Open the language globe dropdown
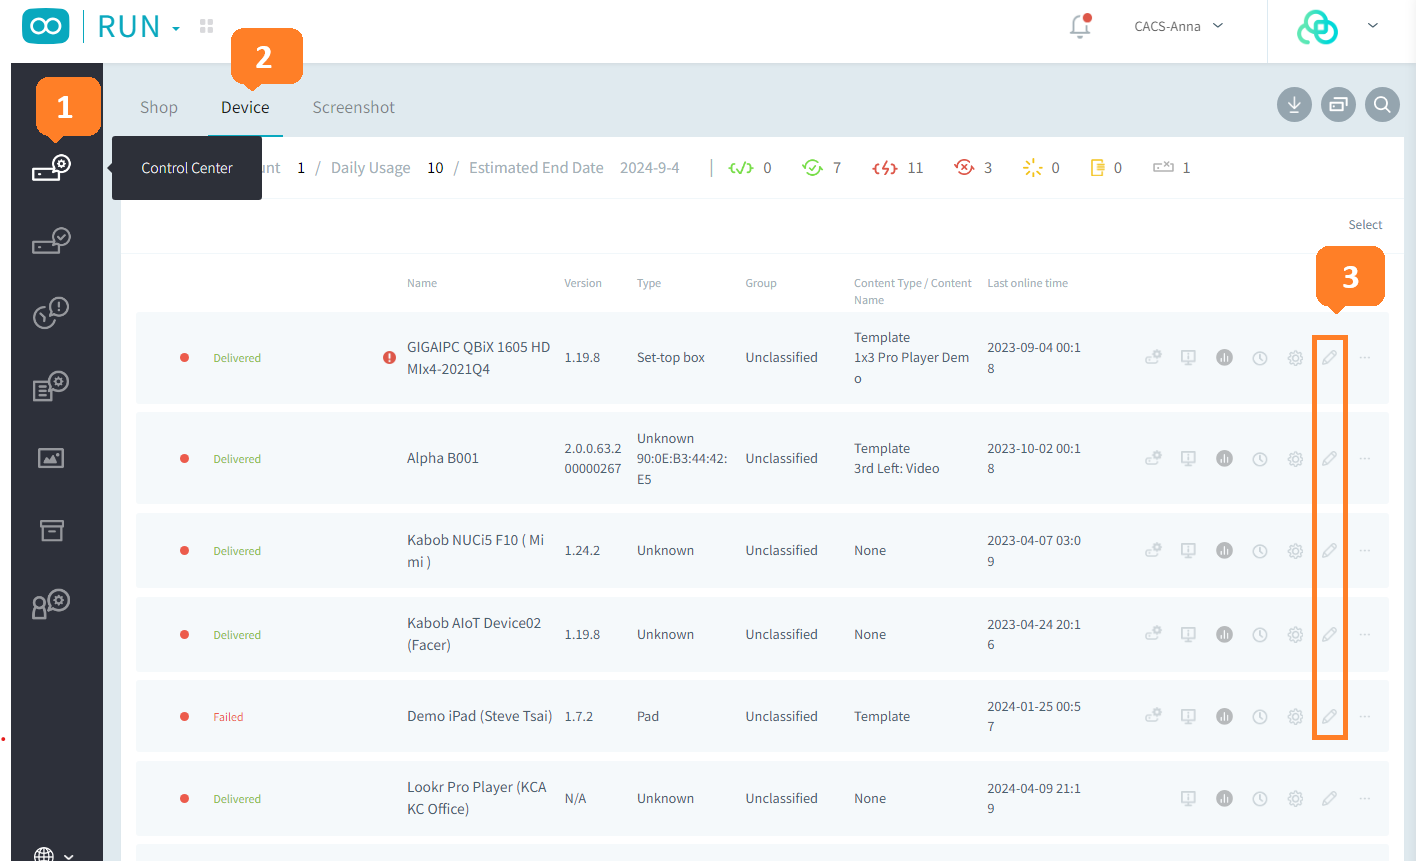1416x861 pixels. point(53,855)
